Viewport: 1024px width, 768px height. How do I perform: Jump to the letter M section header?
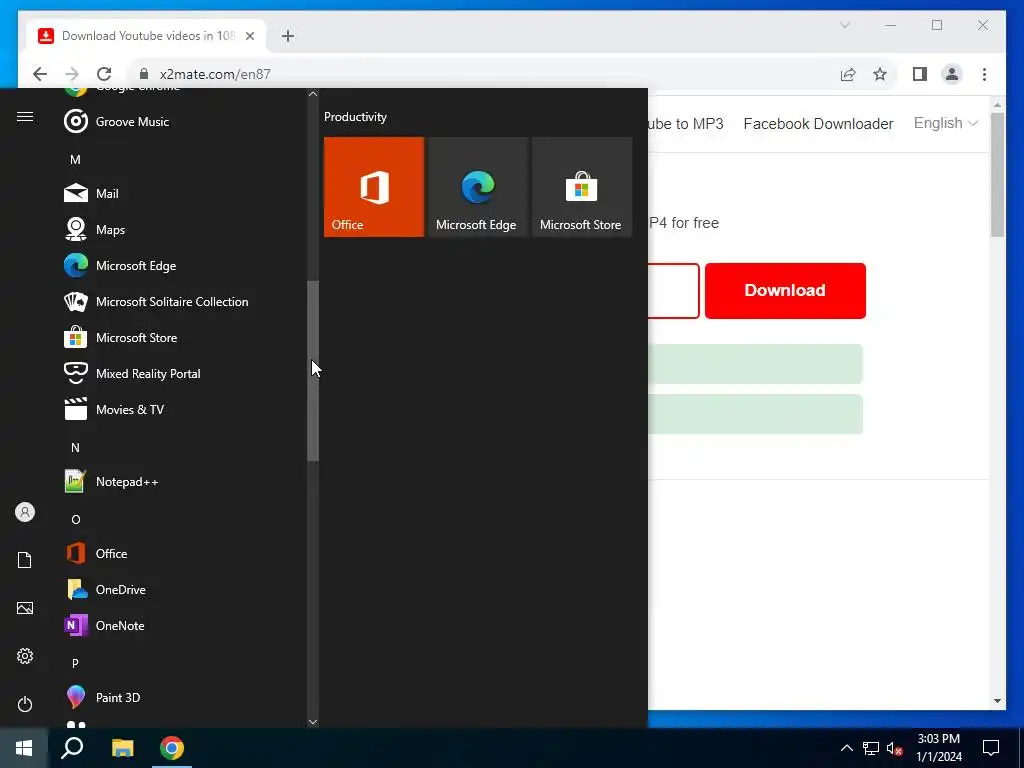point(75,159)
